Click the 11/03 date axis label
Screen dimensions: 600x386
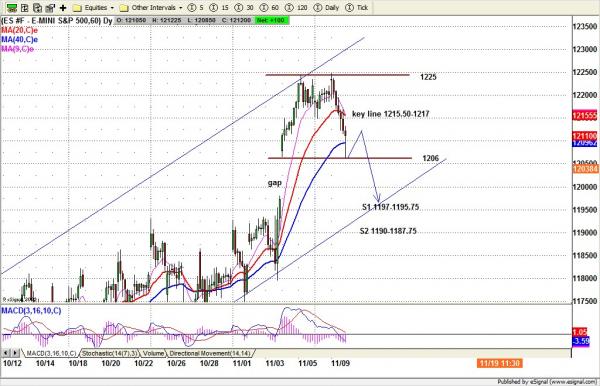pyautogui.click(x=275, y=363)
